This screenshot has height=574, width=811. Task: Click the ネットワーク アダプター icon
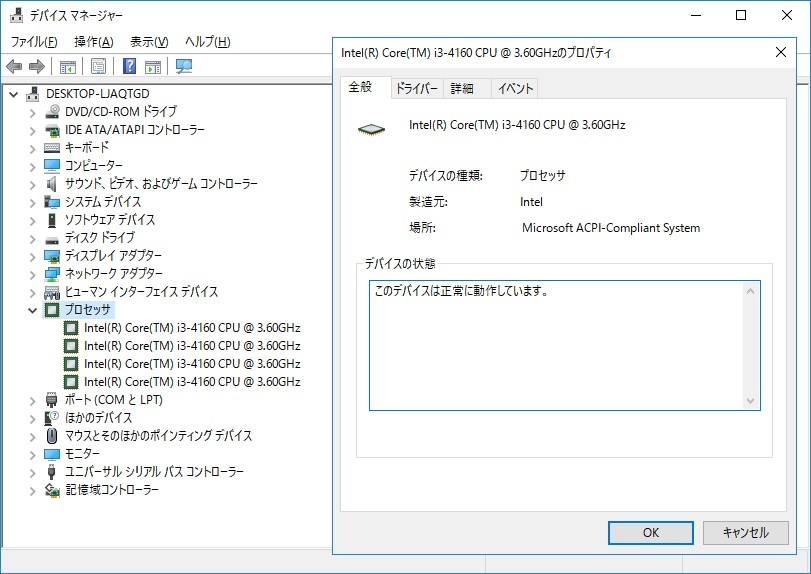pyautogui.click(x=52, y=274)
